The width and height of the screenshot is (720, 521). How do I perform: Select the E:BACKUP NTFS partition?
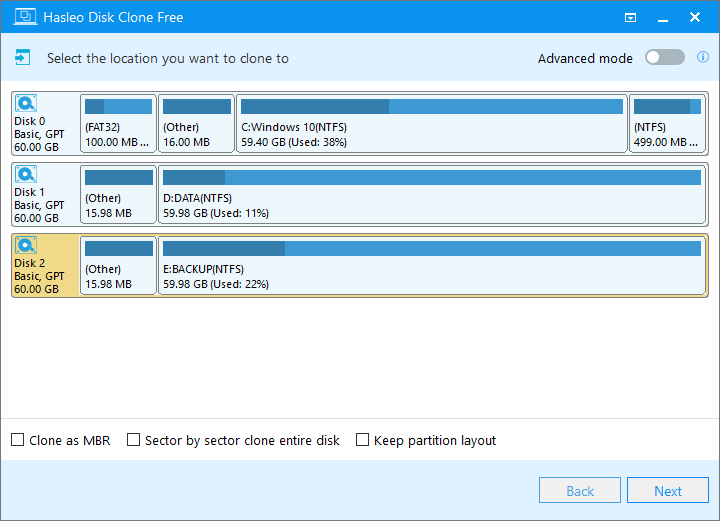432,265
